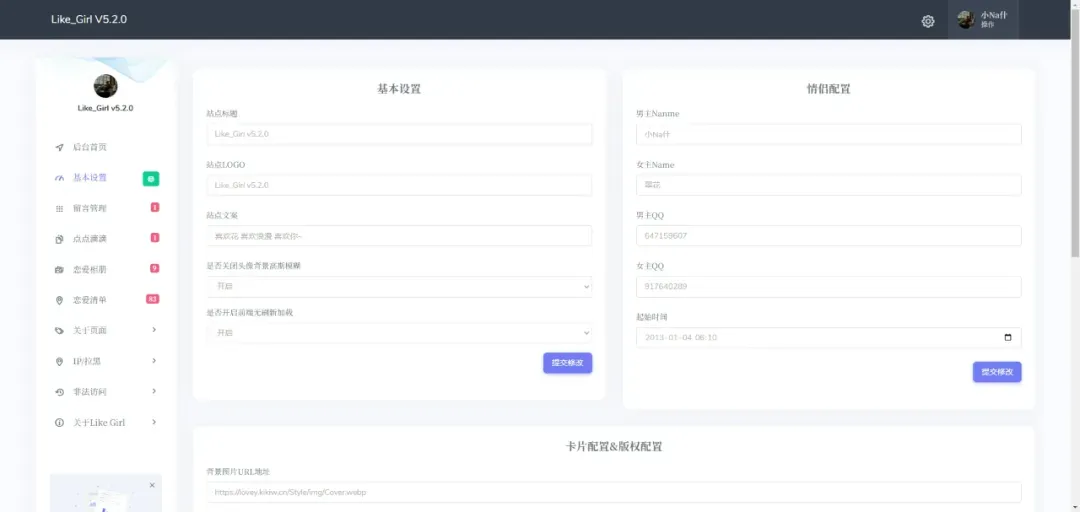Screen dimensions: 1080x512
Task: Open the 是否关闭头像背景高斯模糊 dropdown
Action: (x=399, y=287)
